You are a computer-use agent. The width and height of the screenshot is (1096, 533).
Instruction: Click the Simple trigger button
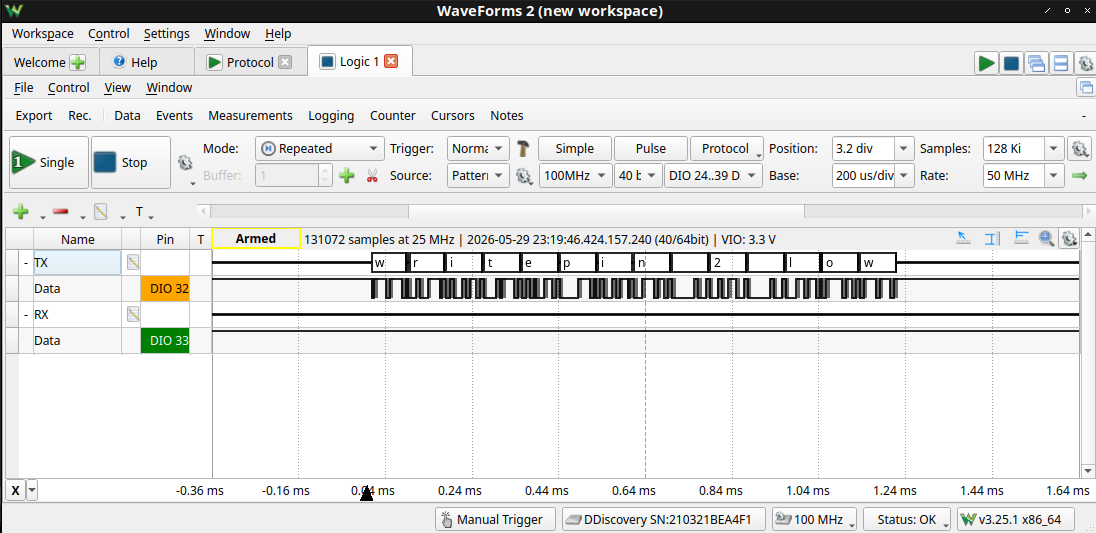[x=575, y=149]
